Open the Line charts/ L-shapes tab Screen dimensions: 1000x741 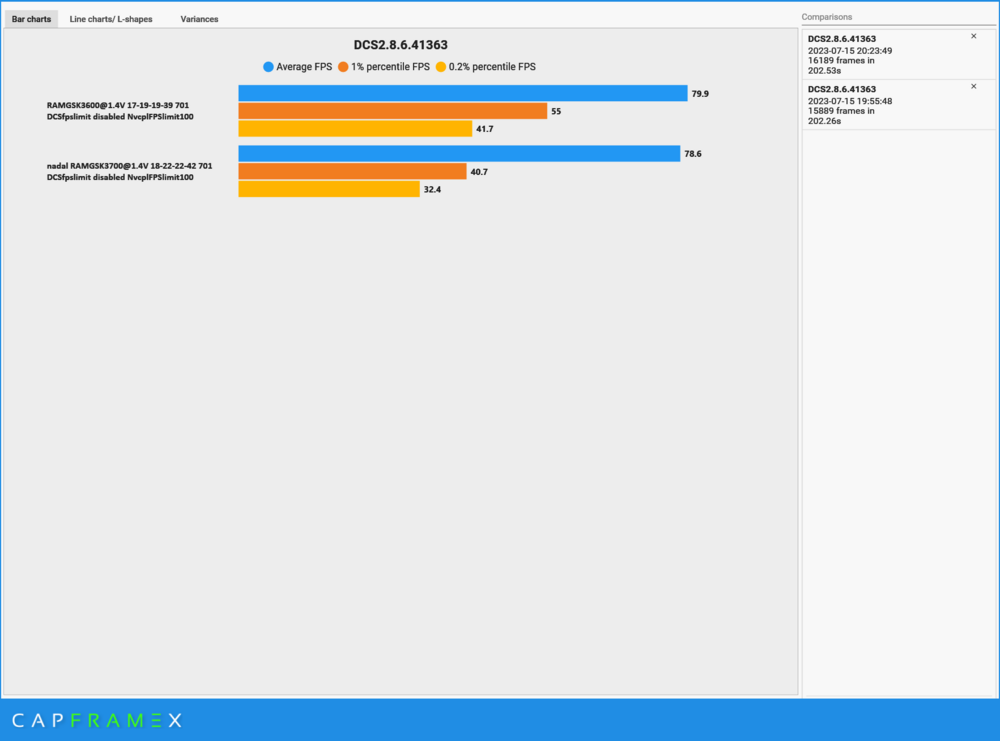110,18
